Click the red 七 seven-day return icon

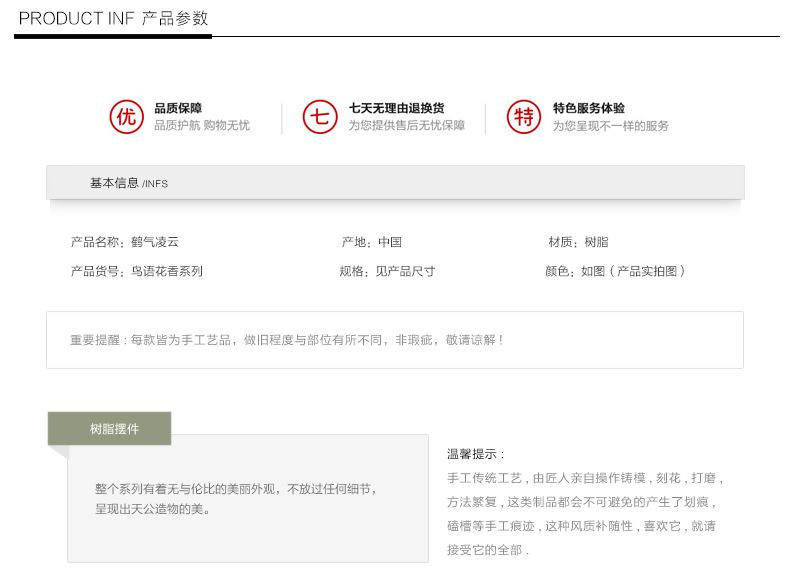coord(319,117)
